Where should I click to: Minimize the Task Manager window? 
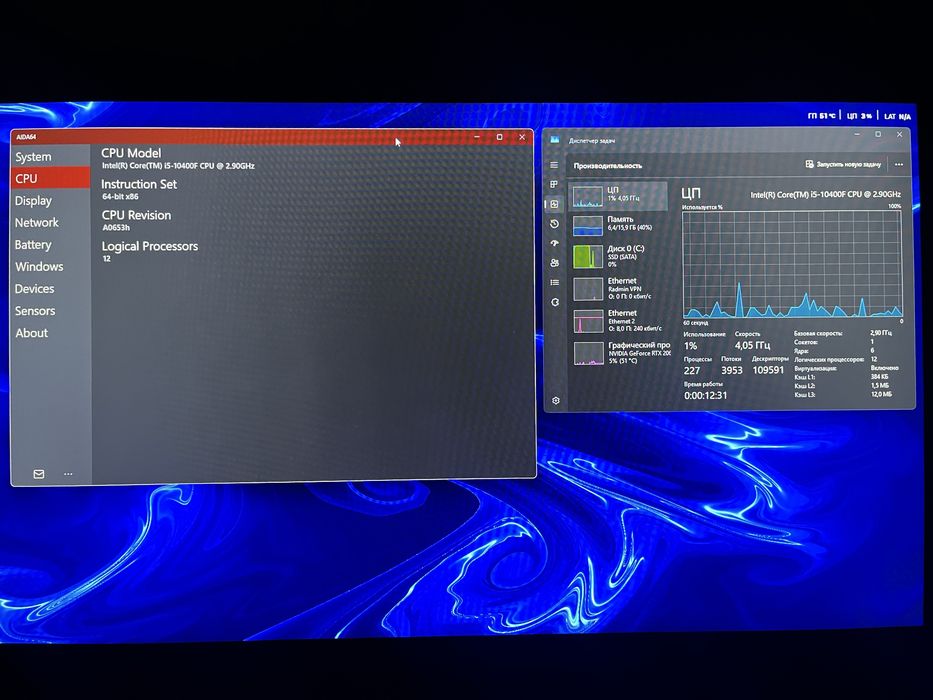(x=857, y=135)
